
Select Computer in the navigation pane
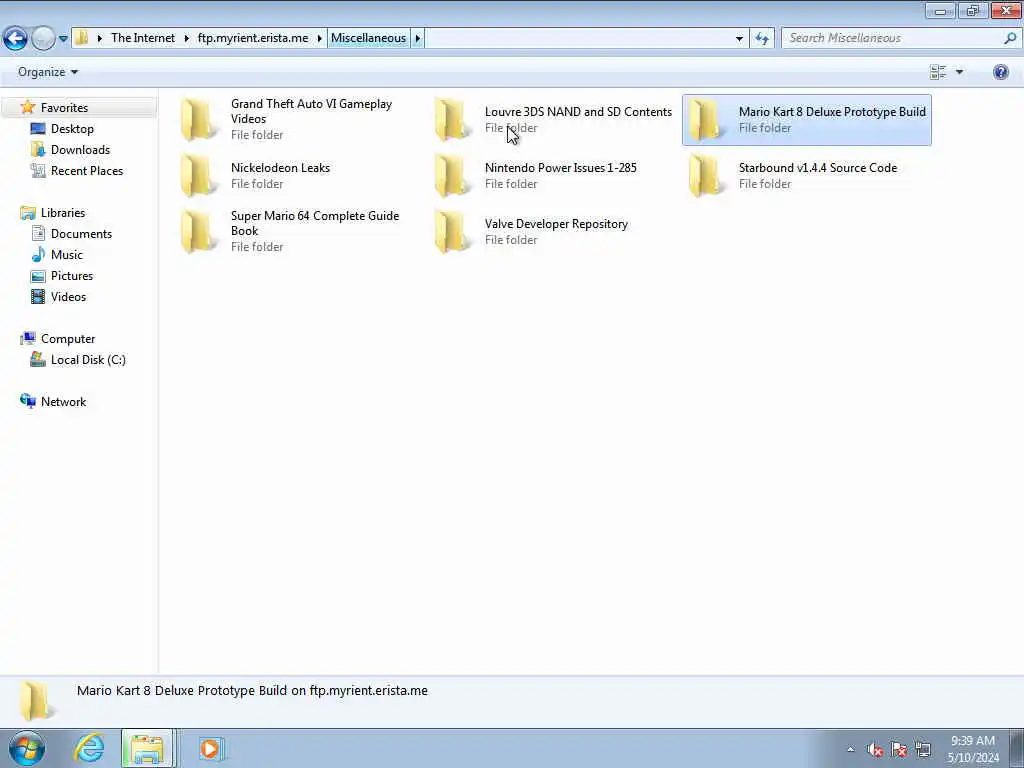click(68, 339)
